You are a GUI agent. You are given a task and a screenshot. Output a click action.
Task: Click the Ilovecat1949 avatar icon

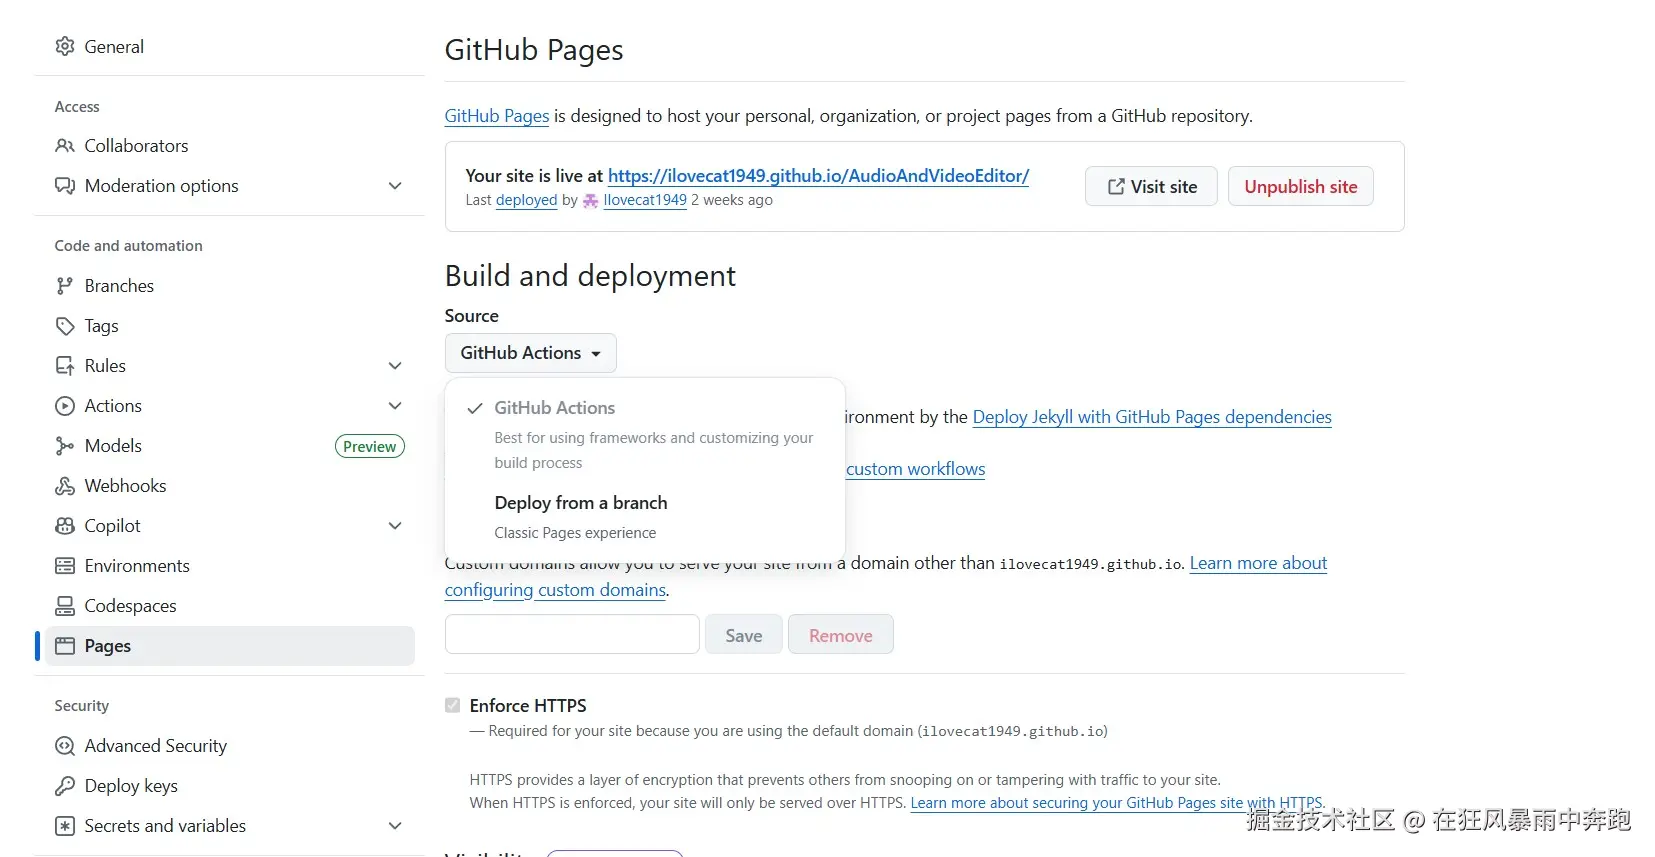[x=591, y=201]
